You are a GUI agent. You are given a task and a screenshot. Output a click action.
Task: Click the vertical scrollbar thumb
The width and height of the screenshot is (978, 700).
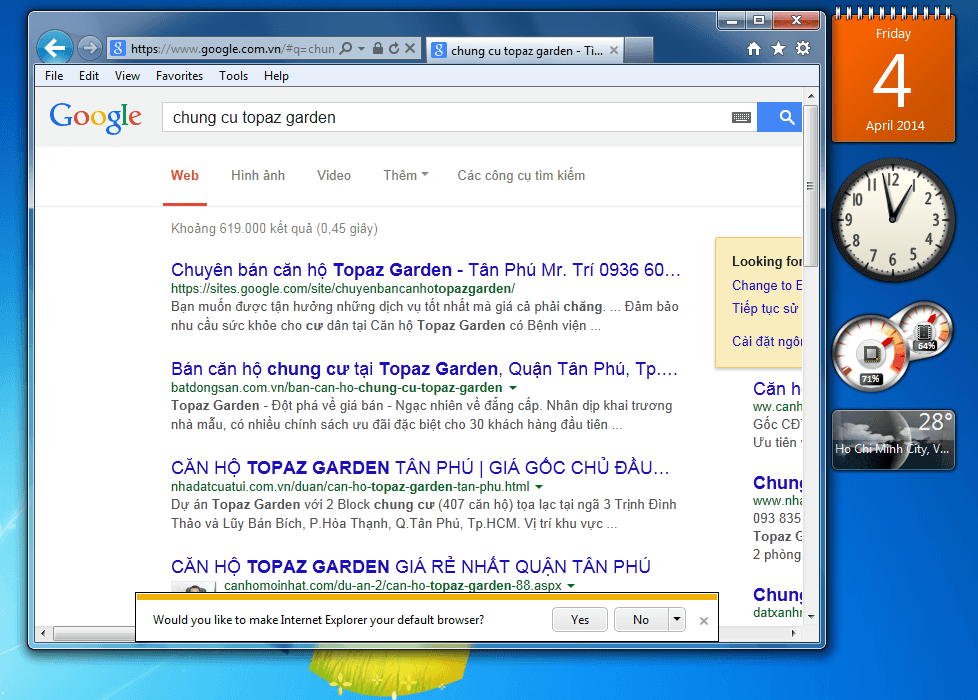click(x=811, y=186)
